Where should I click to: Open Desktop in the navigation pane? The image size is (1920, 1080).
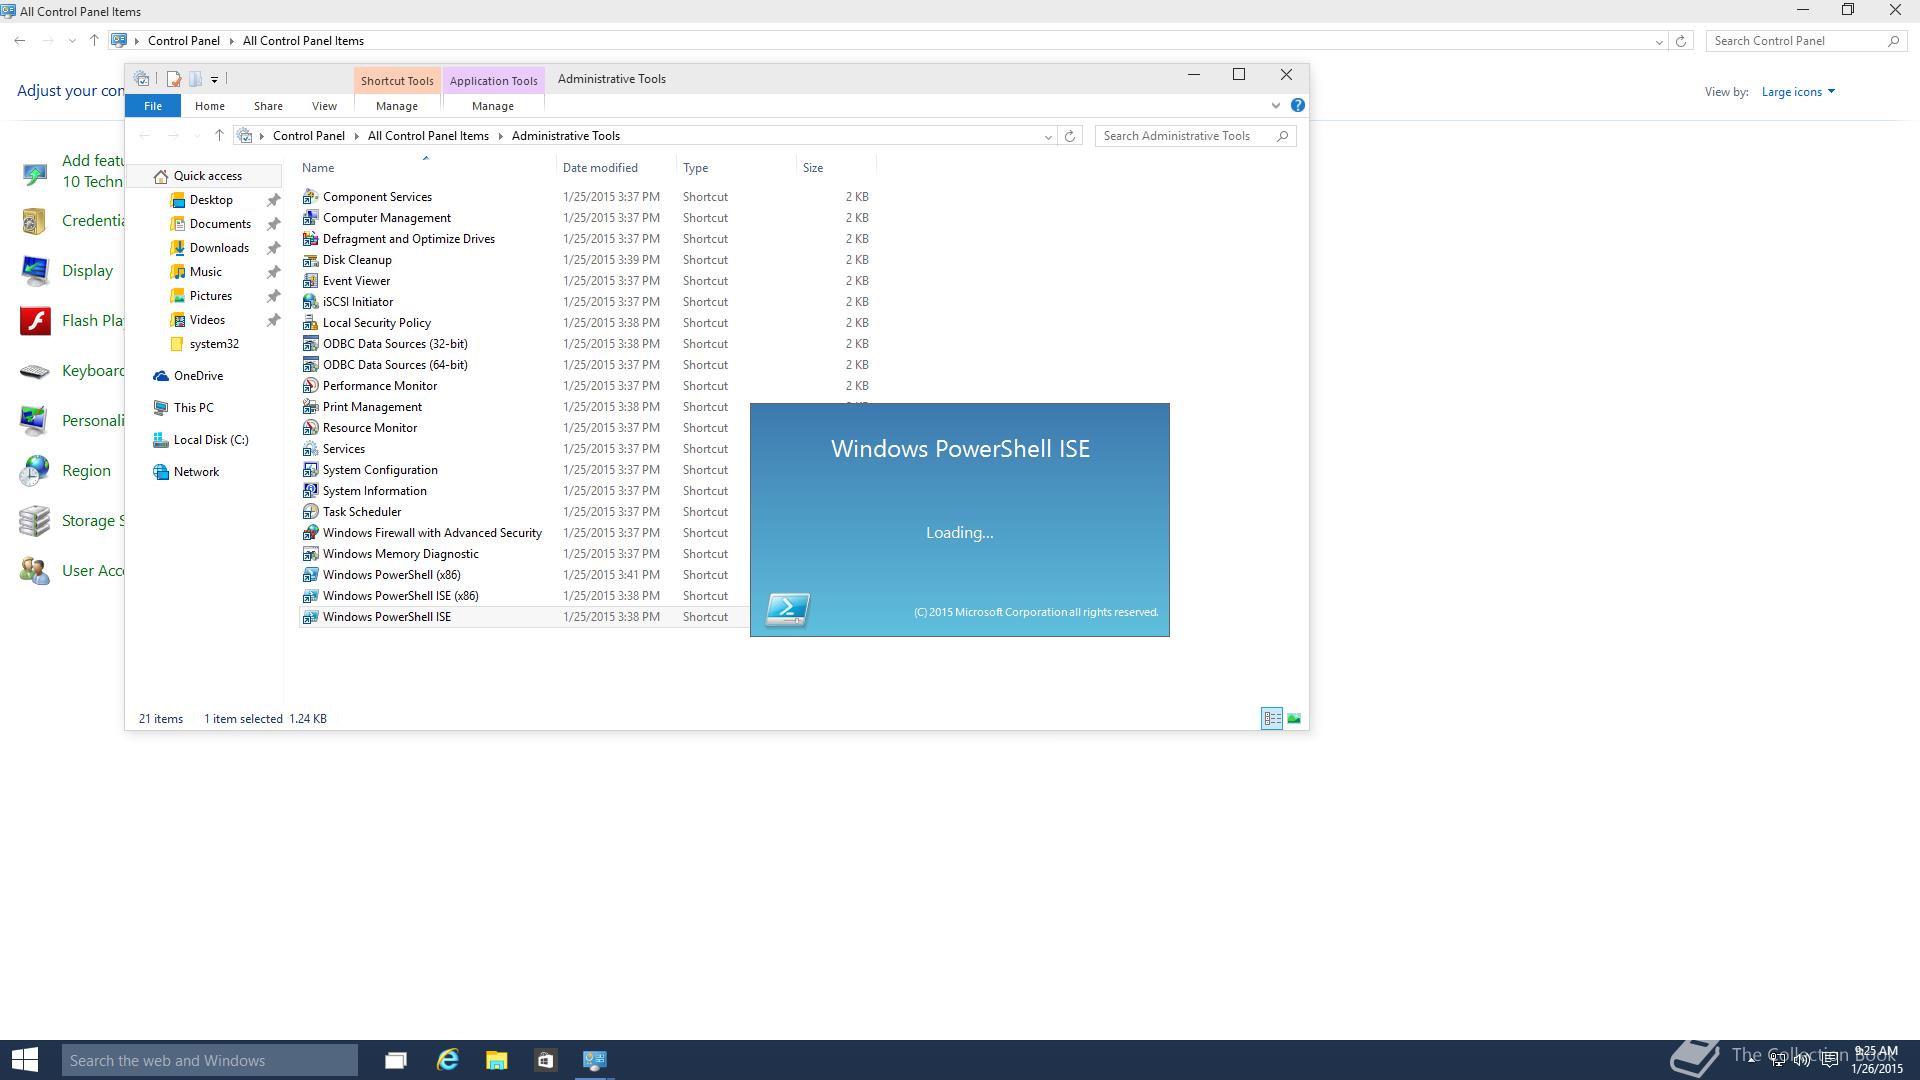[x=211, y=200]
